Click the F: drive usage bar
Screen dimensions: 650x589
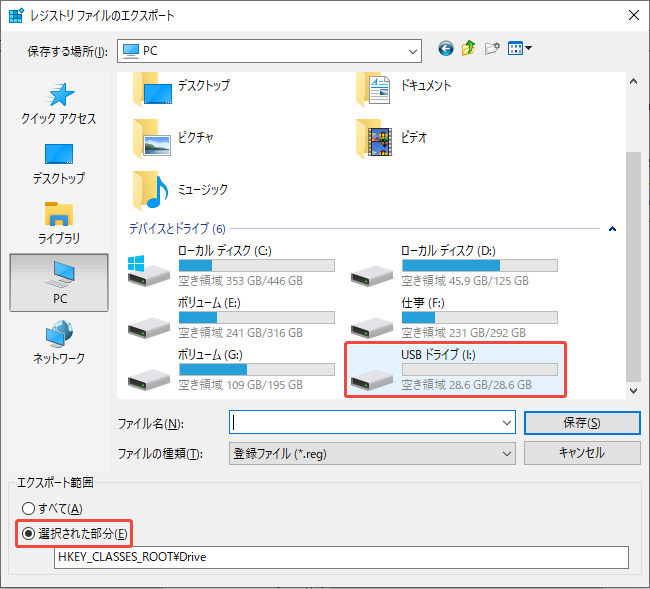(480, 318)
